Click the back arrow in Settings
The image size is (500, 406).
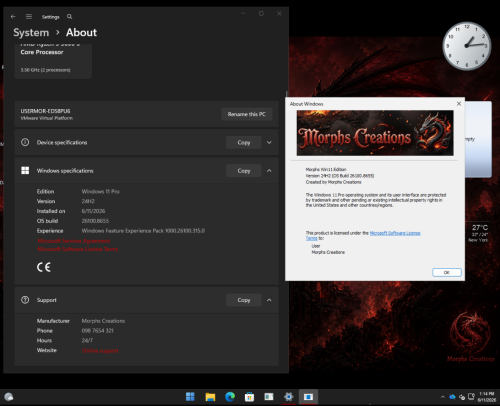click(13, 16)
